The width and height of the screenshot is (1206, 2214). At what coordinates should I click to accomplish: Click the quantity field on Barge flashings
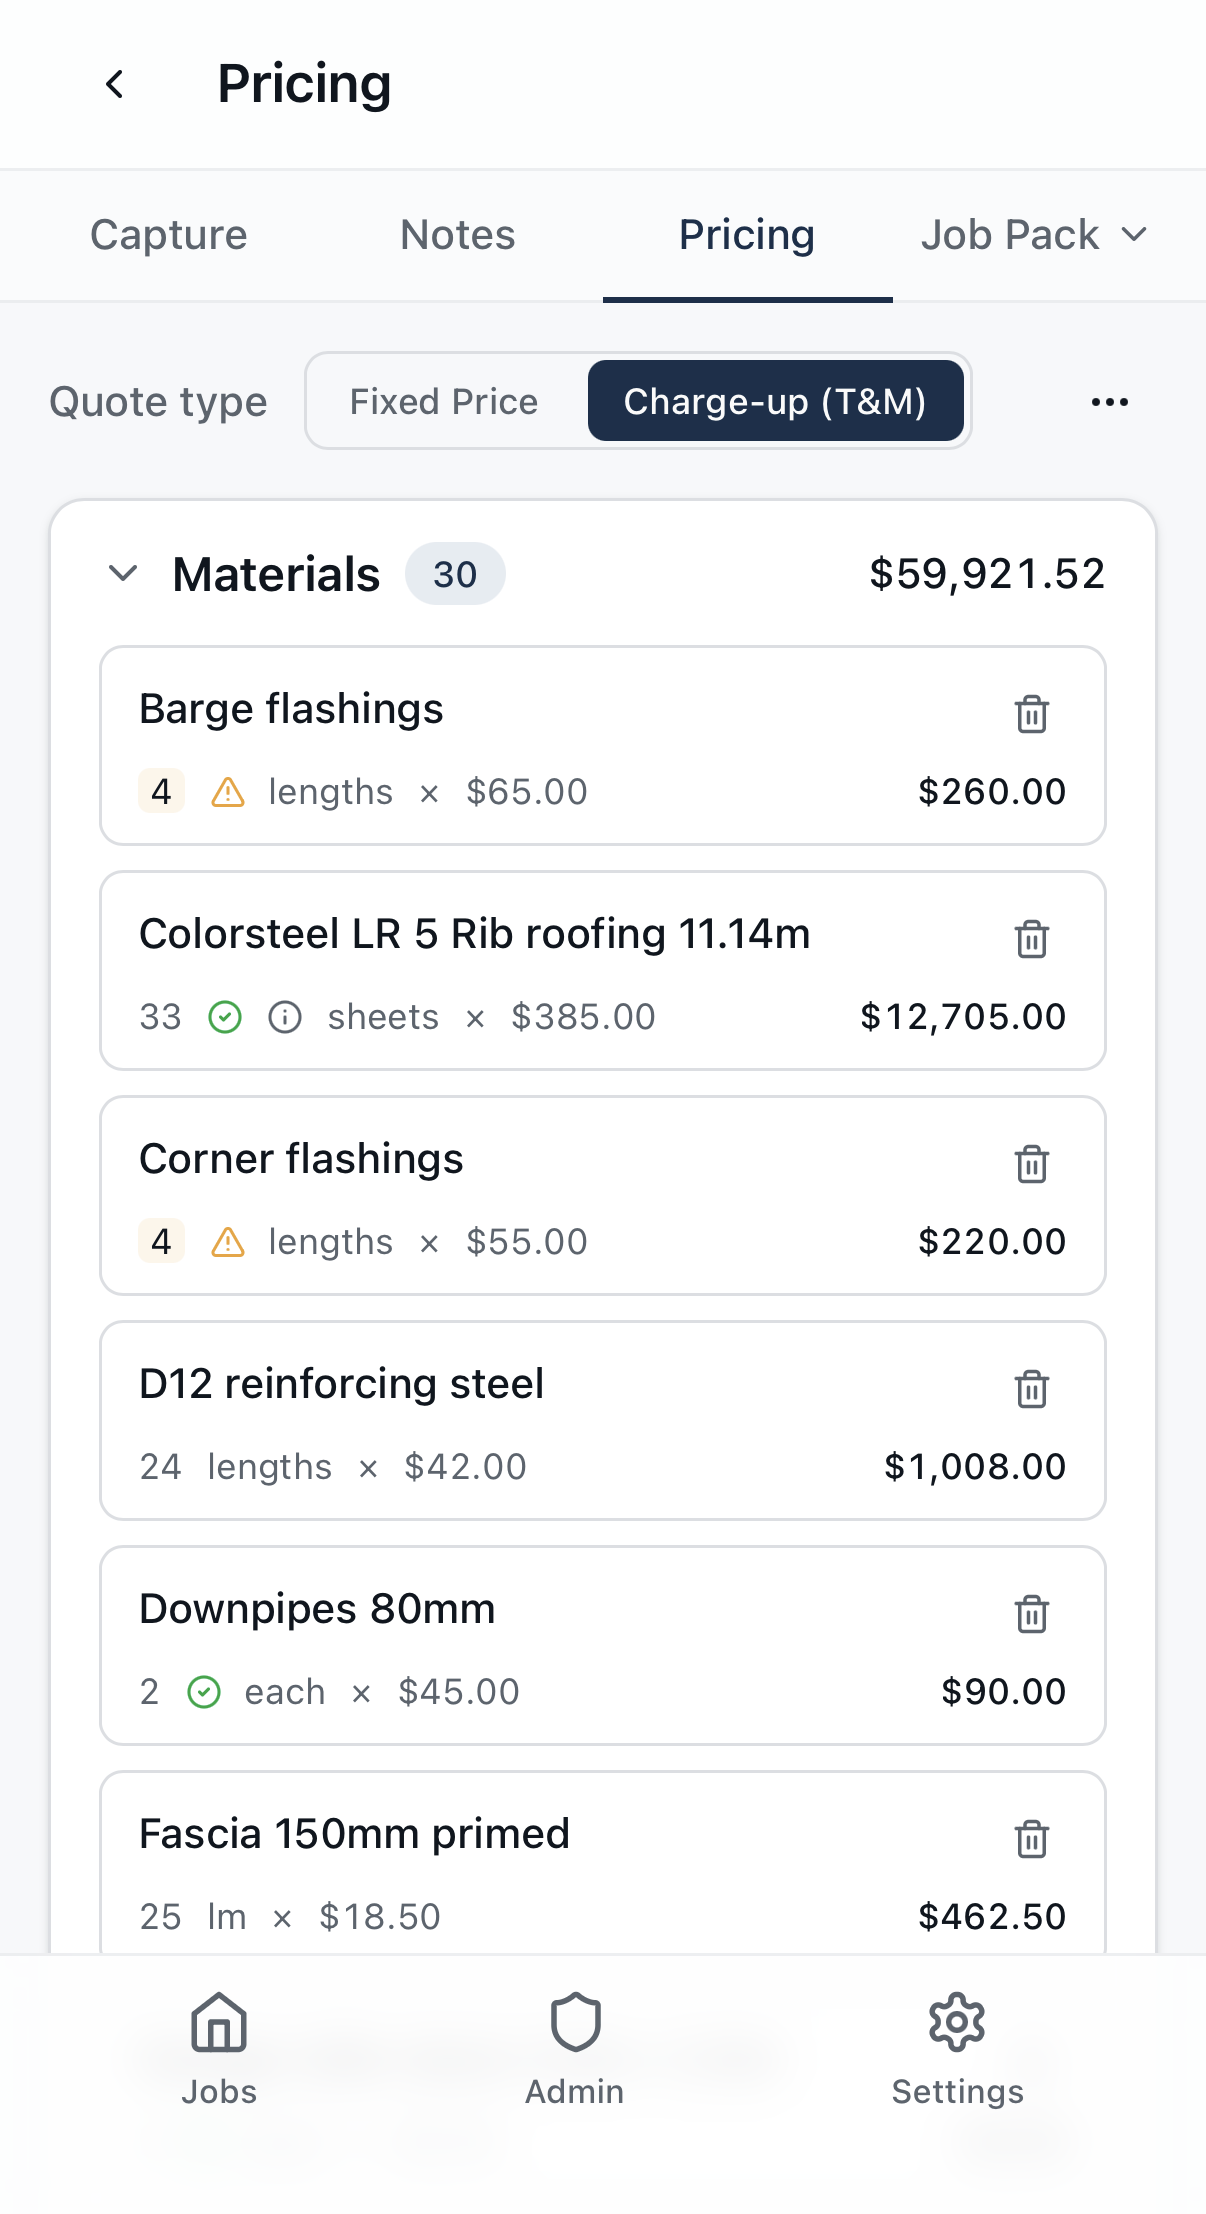point(160,791)
